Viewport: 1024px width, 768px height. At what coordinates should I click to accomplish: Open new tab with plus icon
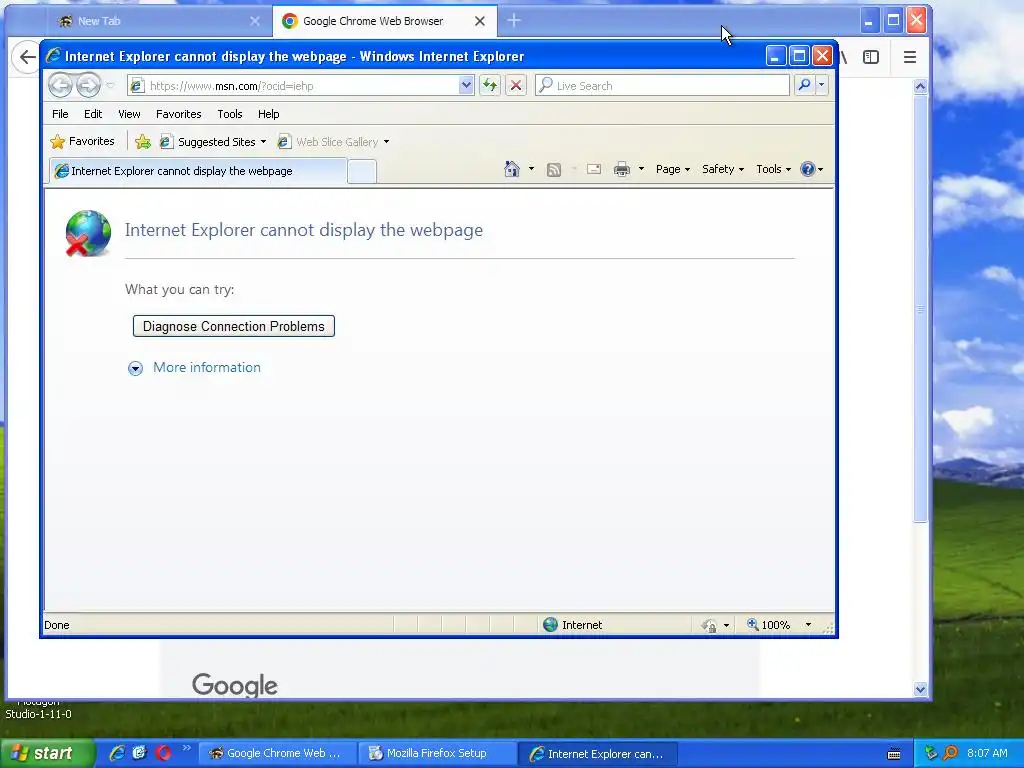(514, 21)
